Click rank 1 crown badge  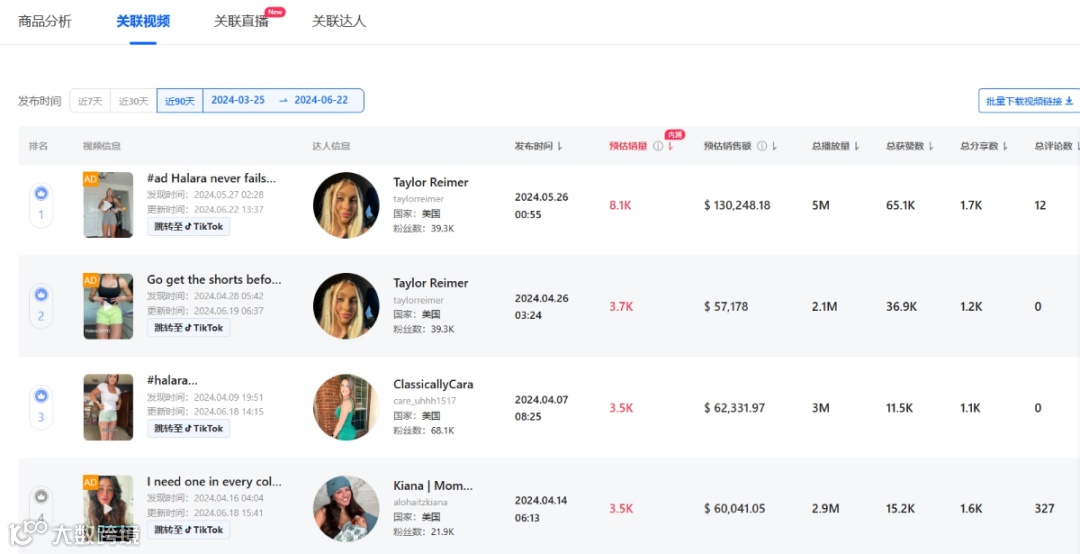[x=41, y=194]
